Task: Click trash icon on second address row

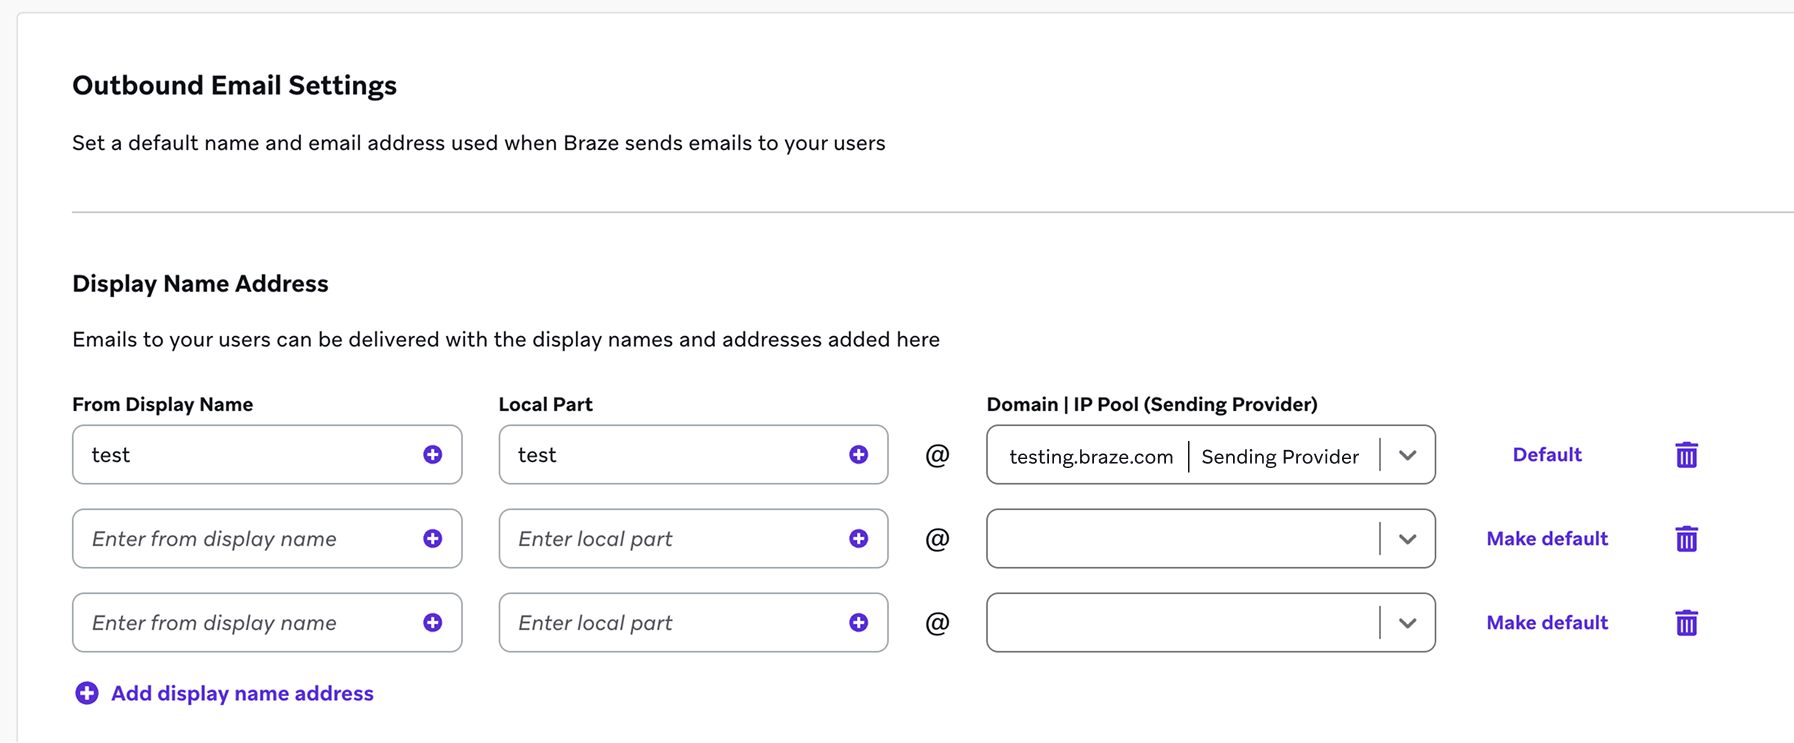Action: coord(1686,539)
